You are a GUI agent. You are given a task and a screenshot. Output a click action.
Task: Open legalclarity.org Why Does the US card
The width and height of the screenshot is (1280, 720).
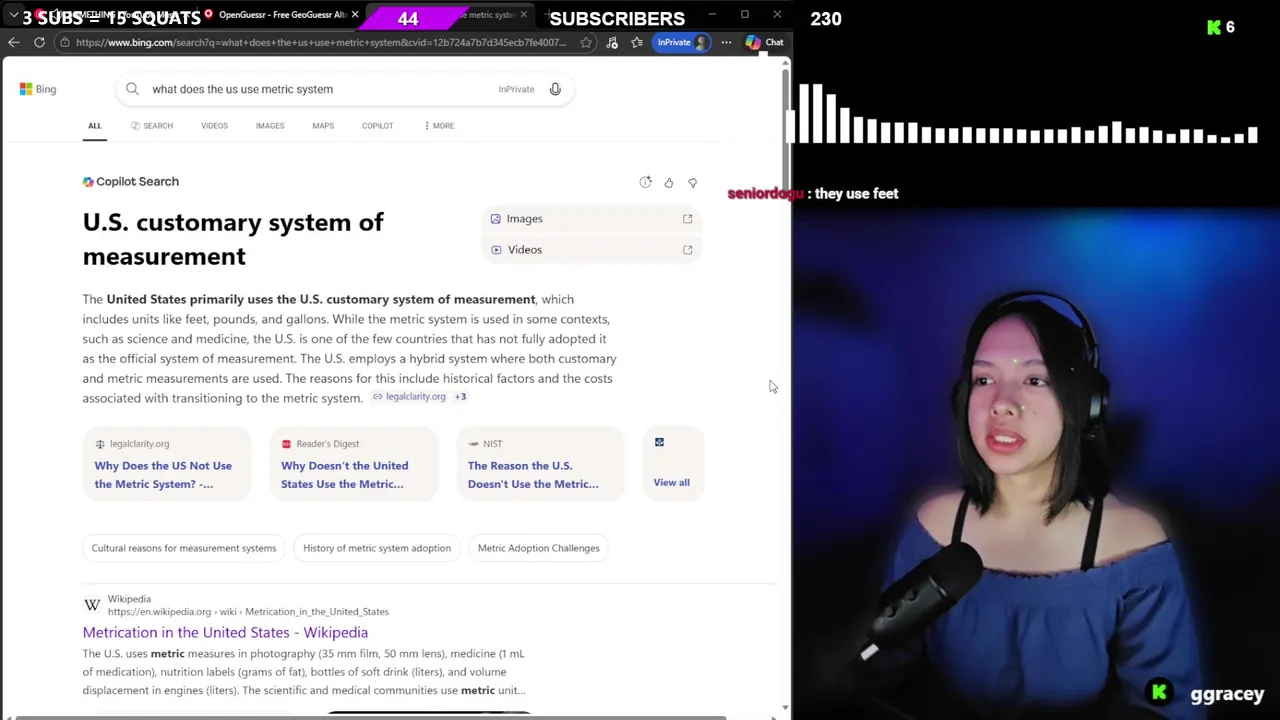click(166, 463)
